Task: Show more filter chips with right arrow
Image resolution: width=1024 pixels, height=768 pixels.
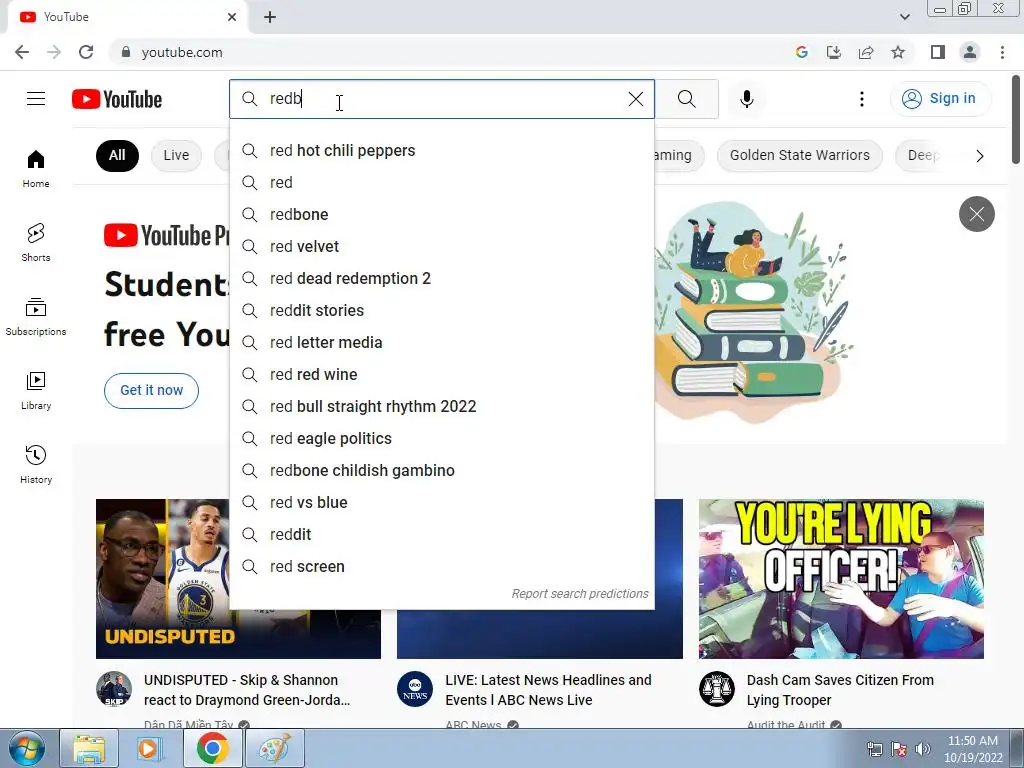Action: coord(979,155)
